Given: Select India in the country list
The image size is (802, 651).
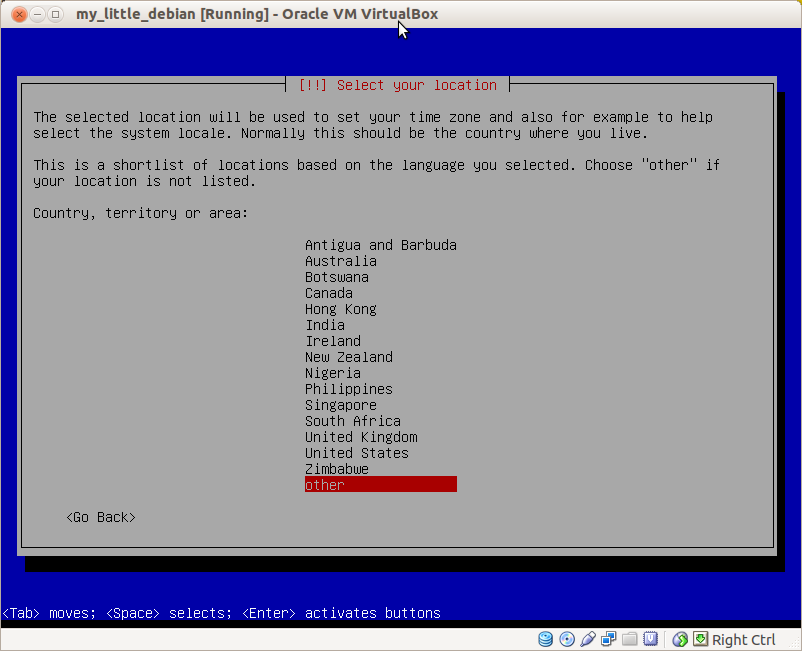Looking at the screenshot, I should [381, 325].
